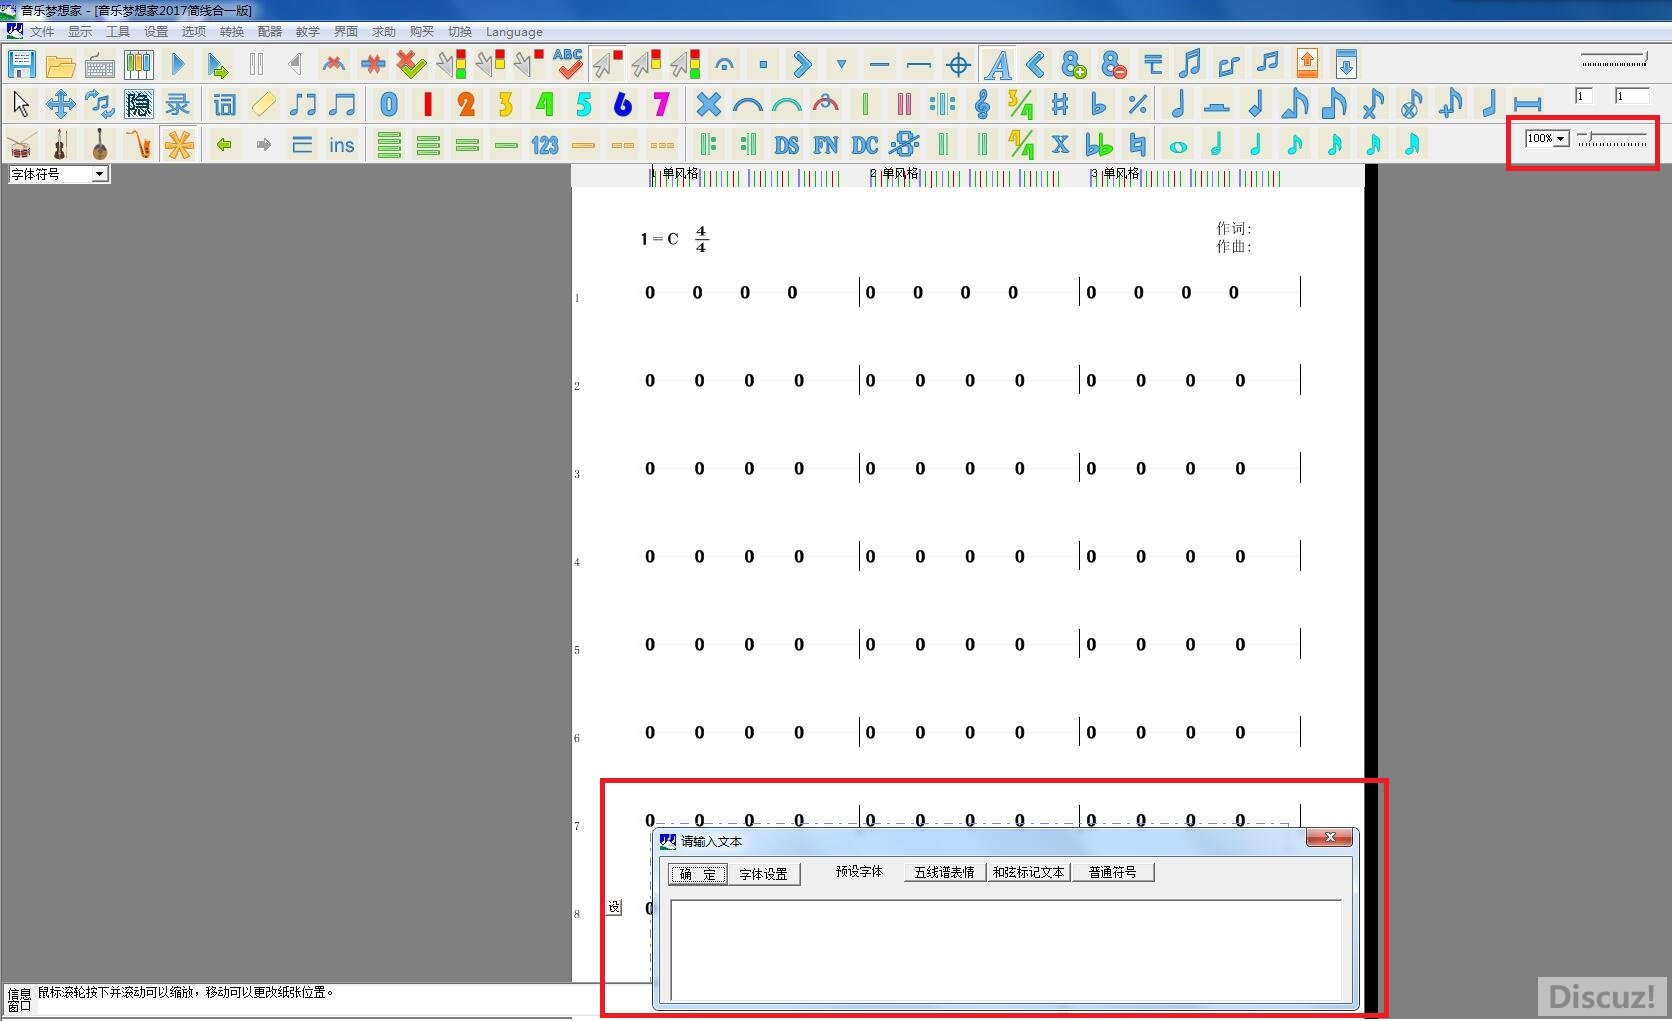The image size is (1672, 1021).
Task: Select the arrow pointer tool
Action: click(21, 104)
